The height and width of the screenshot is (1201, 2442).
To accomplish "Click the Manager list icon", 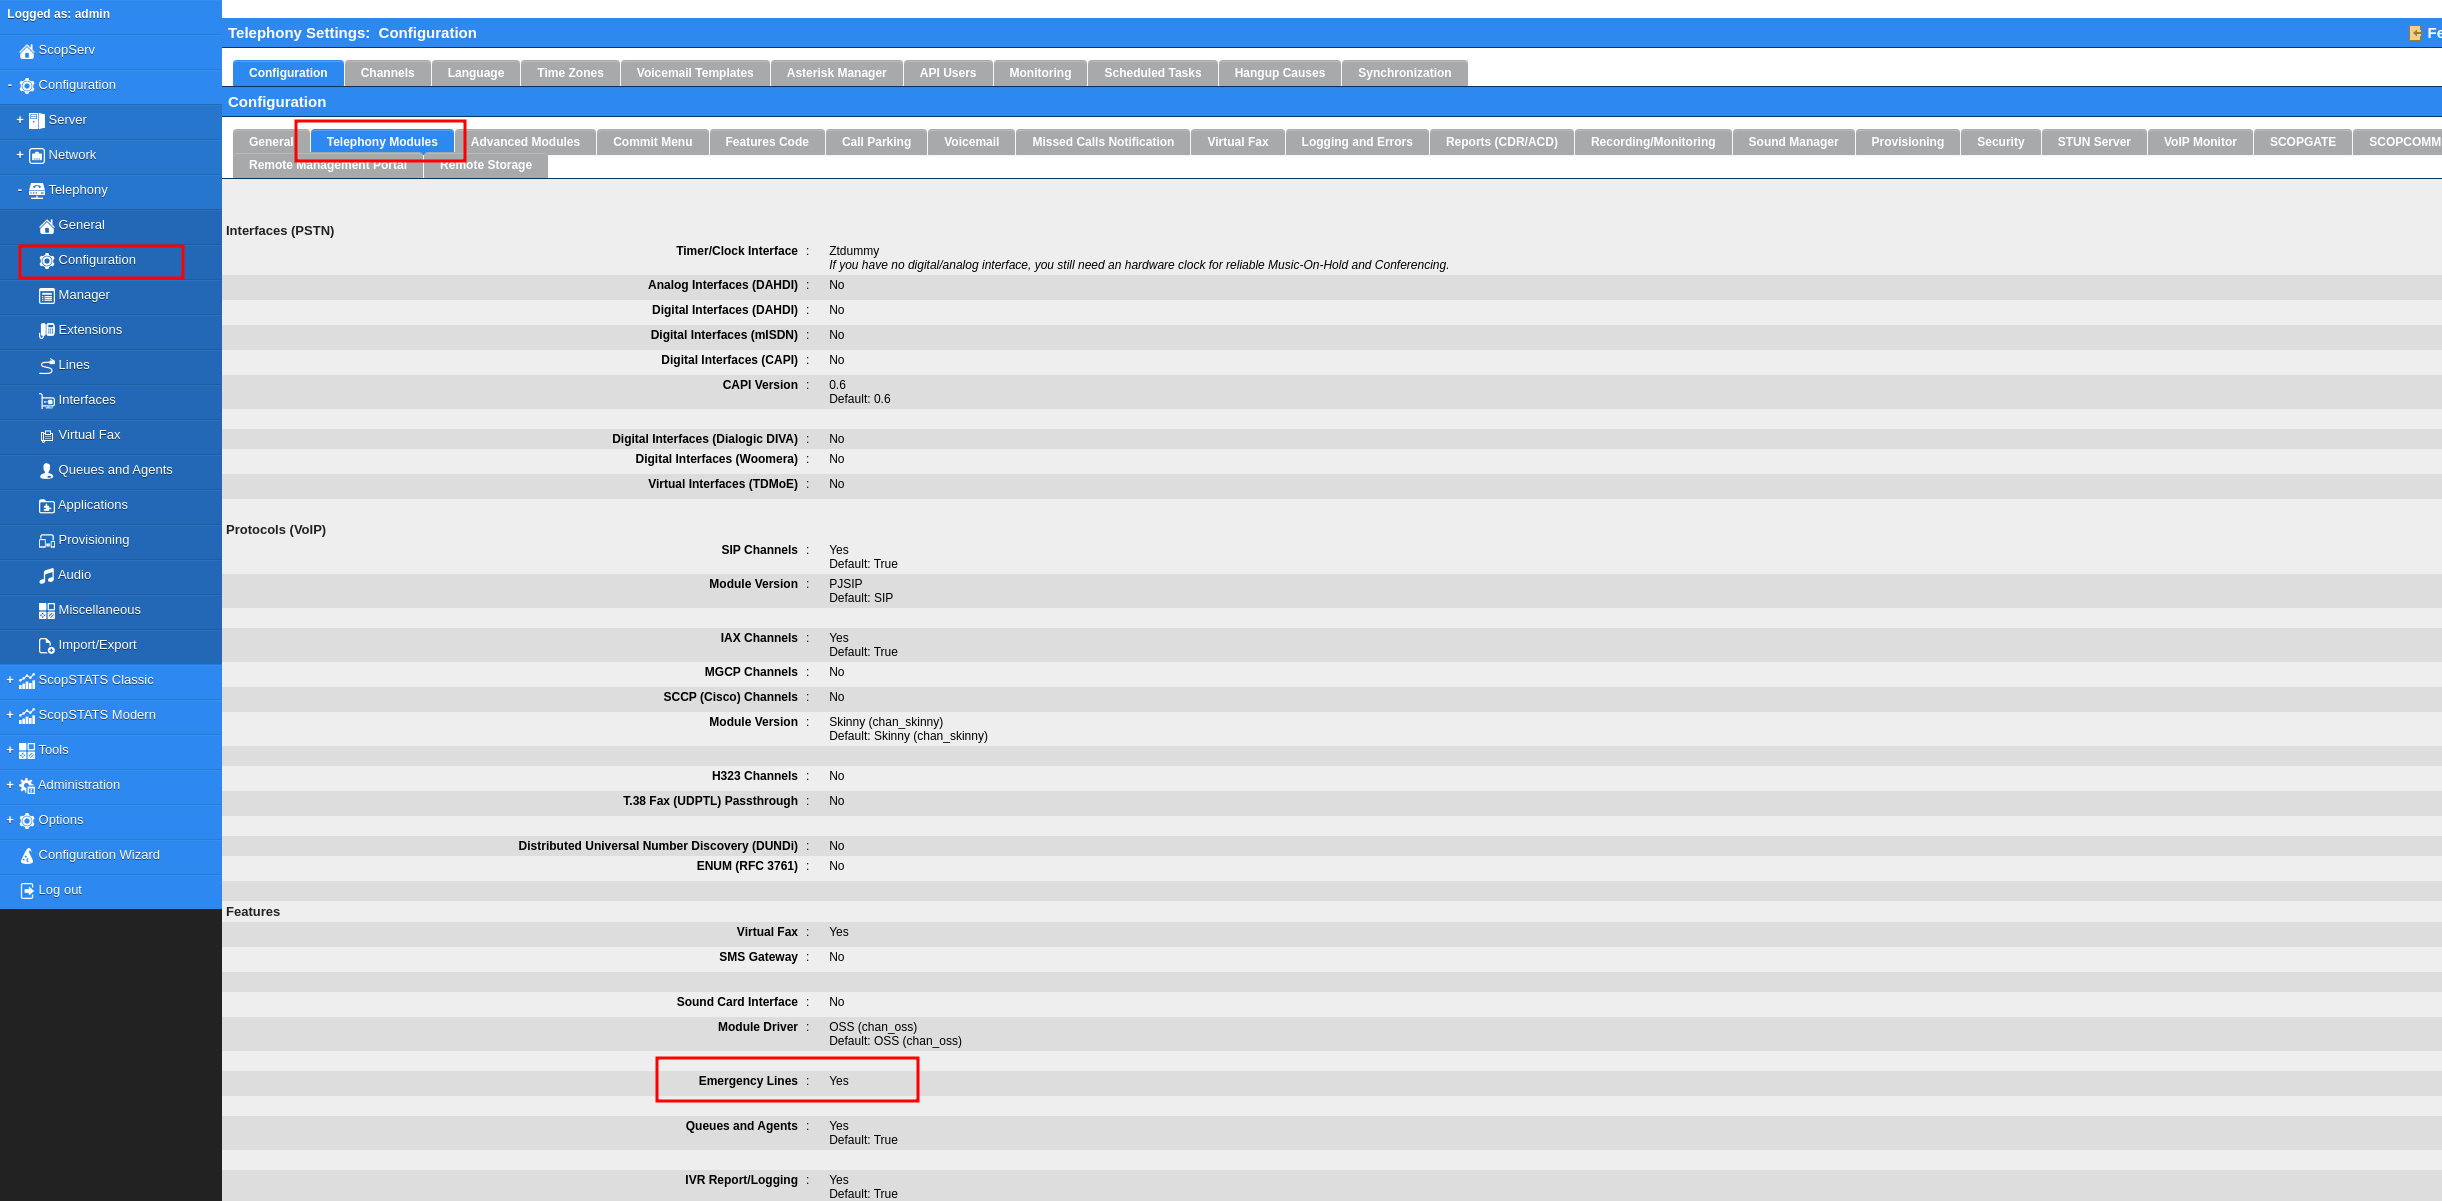I will tap(47, 296).
